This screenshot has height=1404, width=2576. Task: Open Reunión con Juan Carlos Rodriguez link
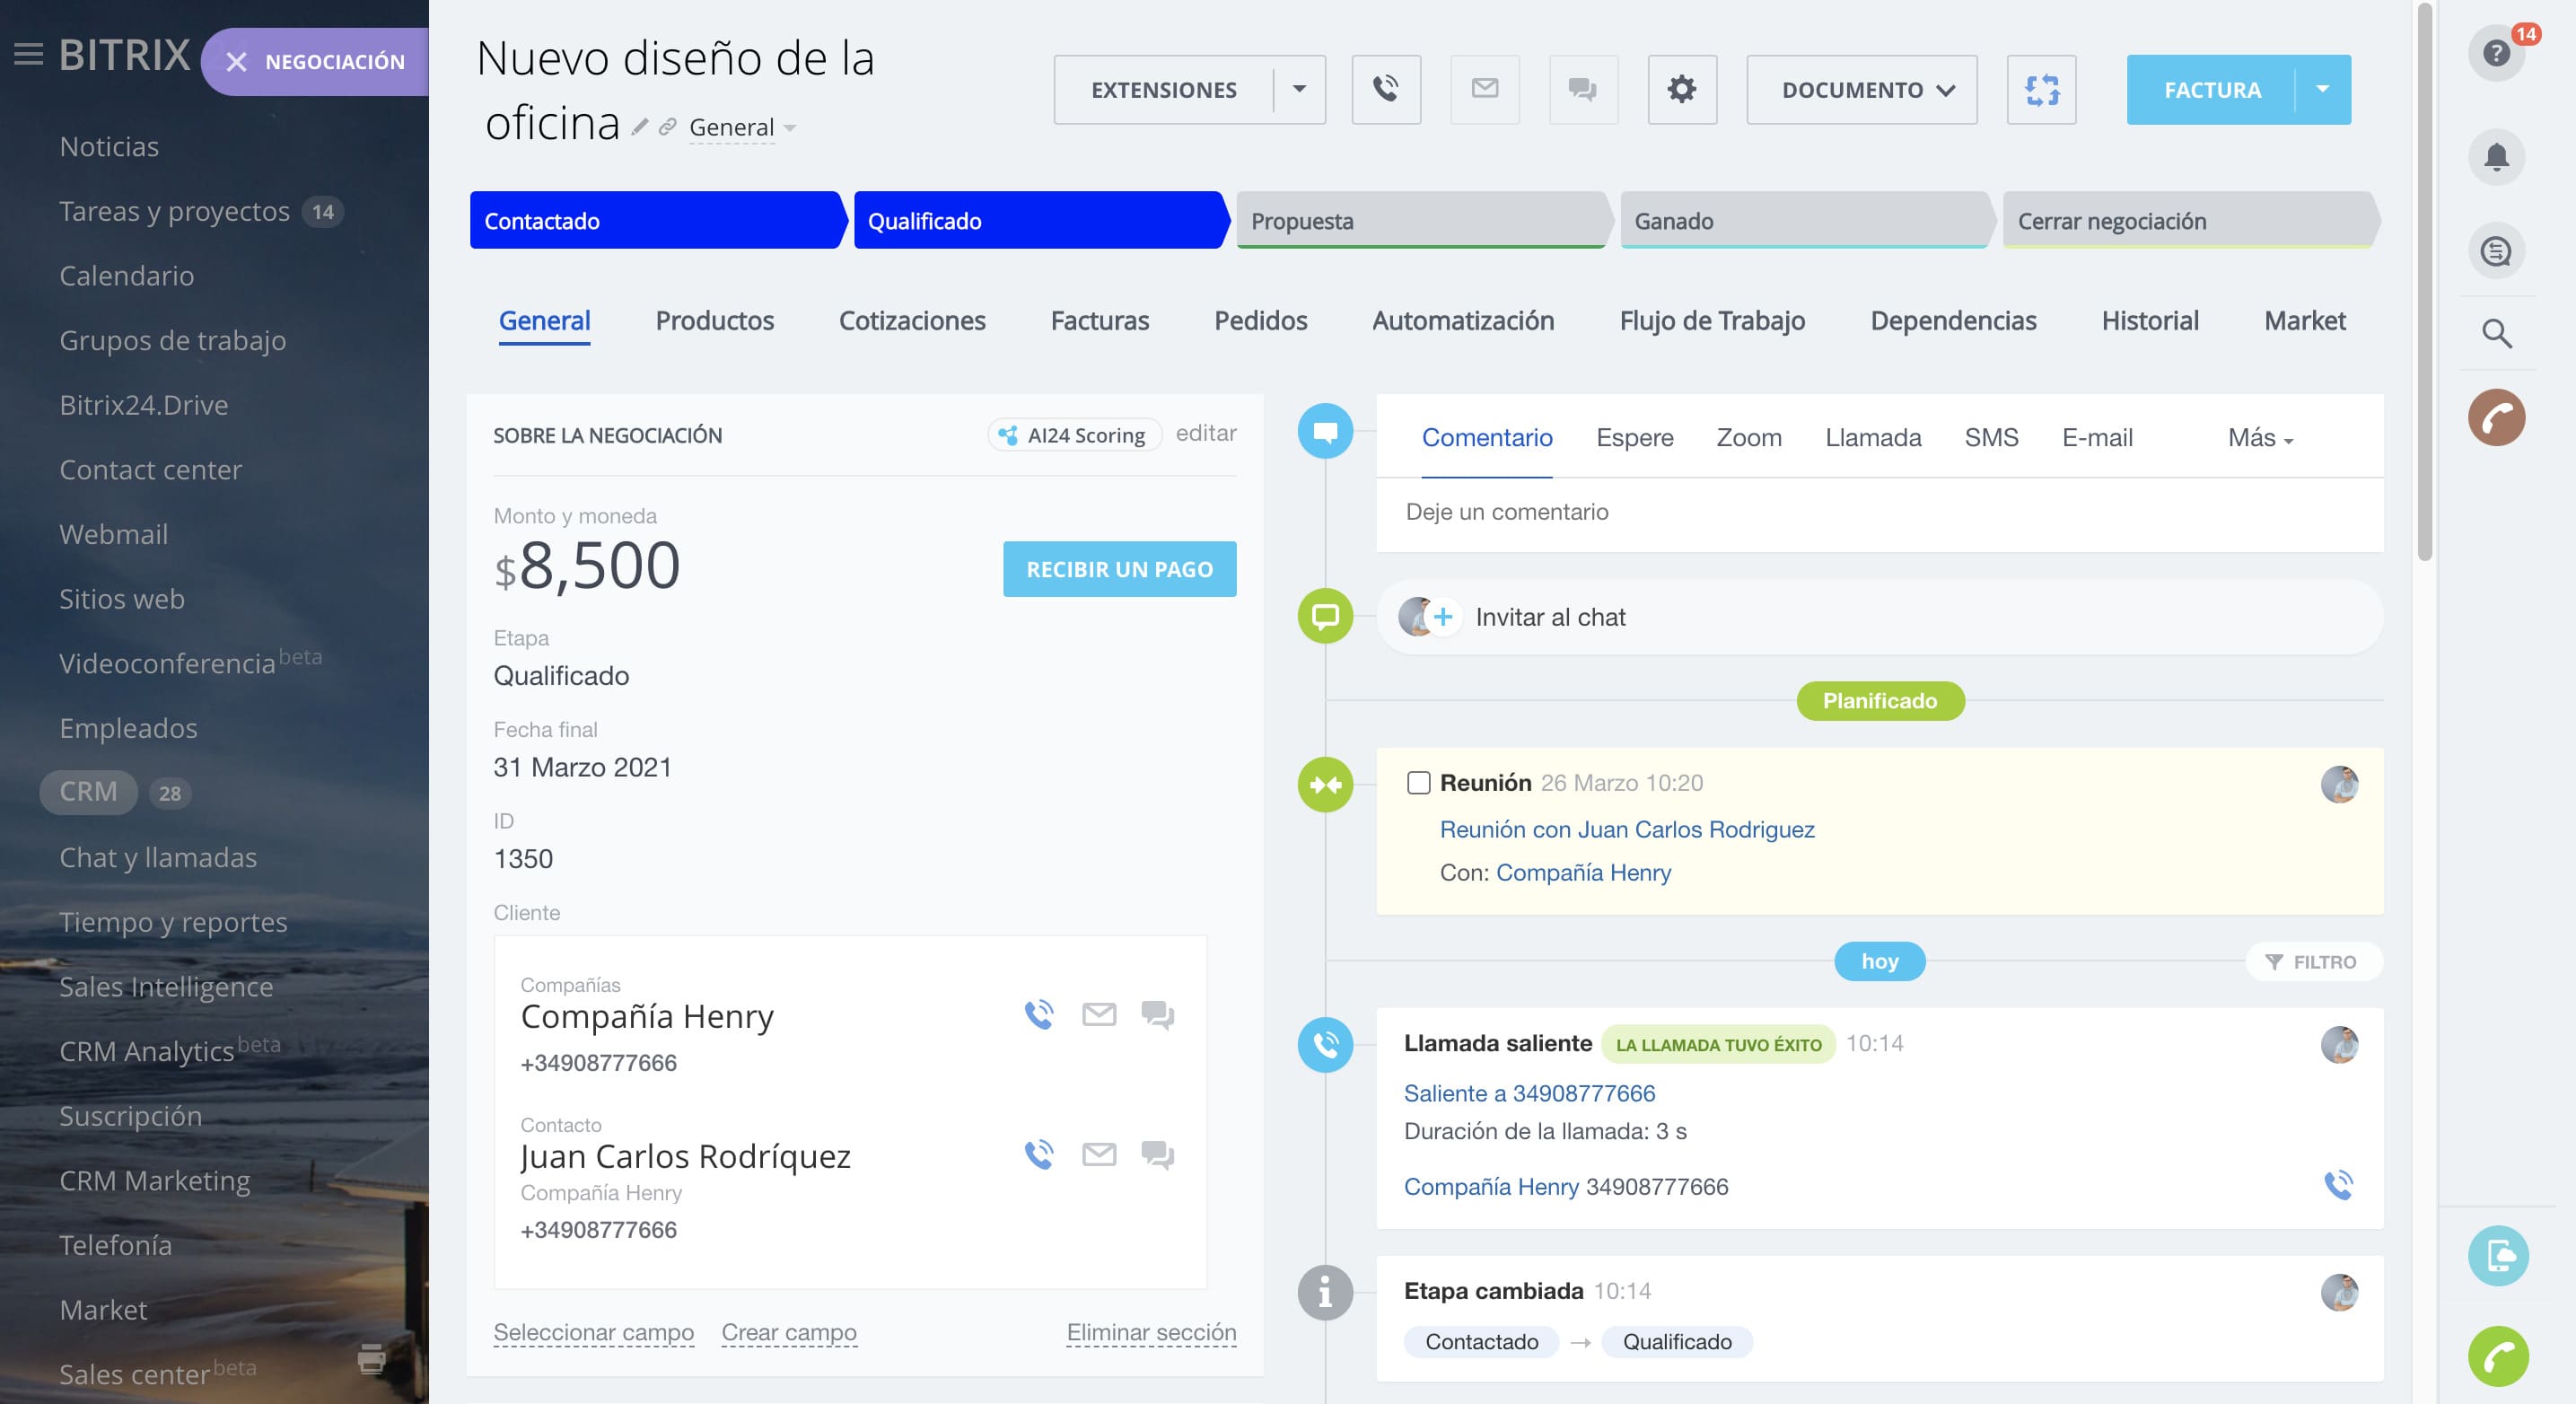[x=1626, y=829]
